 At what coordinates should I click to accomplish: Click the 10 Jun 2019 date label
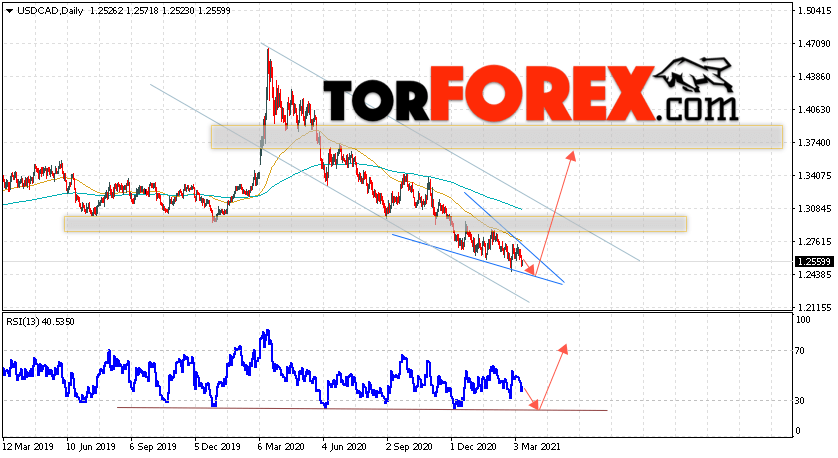[89, 447]
